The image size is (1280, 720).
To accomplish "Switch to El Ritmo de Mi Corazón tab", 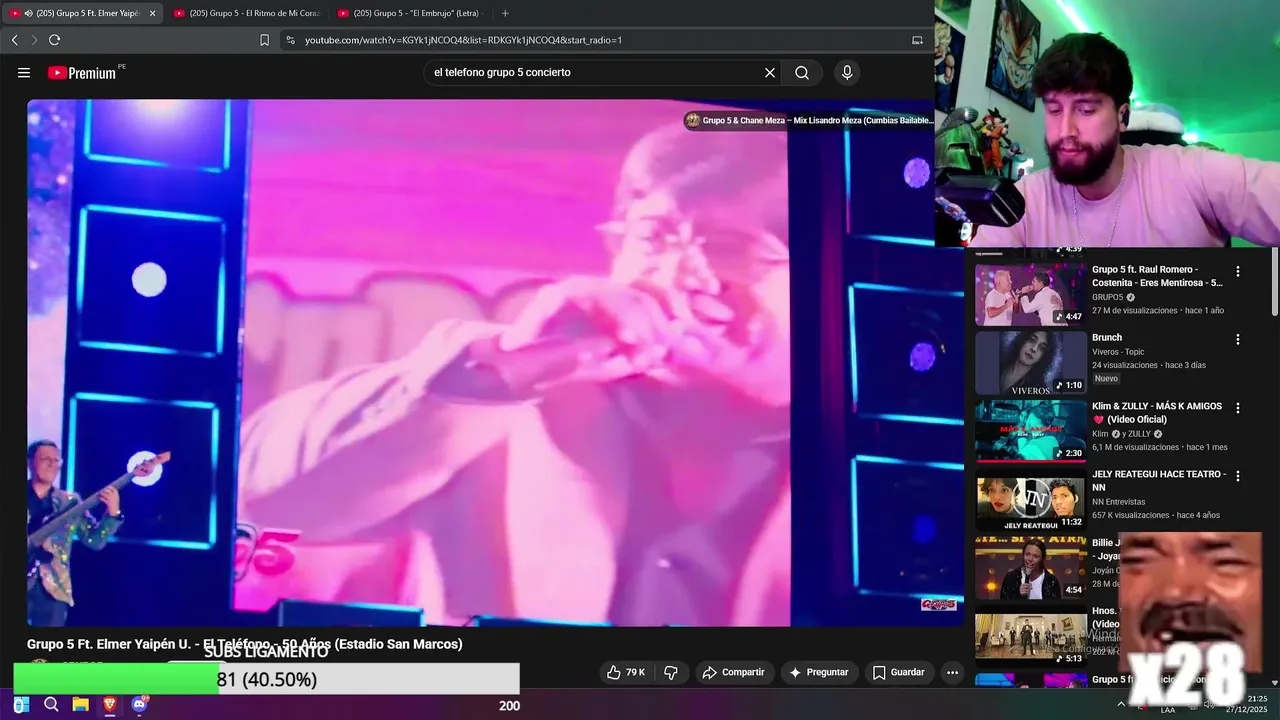I will [x=246, y=13].
